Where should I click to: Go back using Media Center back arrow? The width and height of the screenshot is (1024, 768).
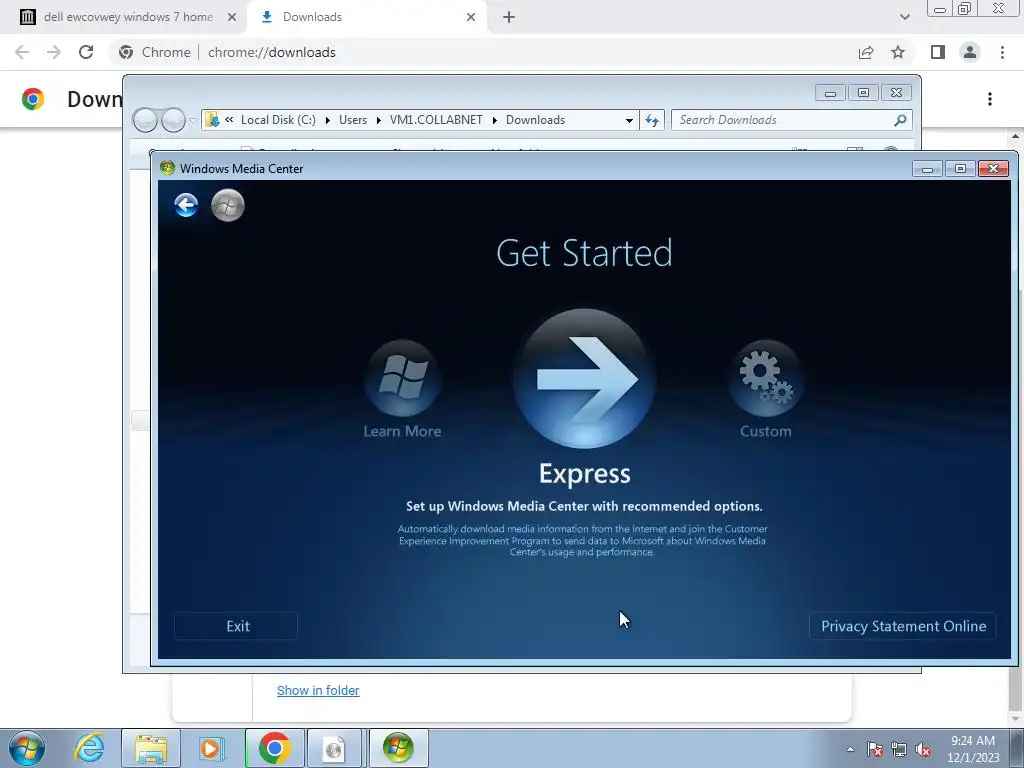coord(186,205)
